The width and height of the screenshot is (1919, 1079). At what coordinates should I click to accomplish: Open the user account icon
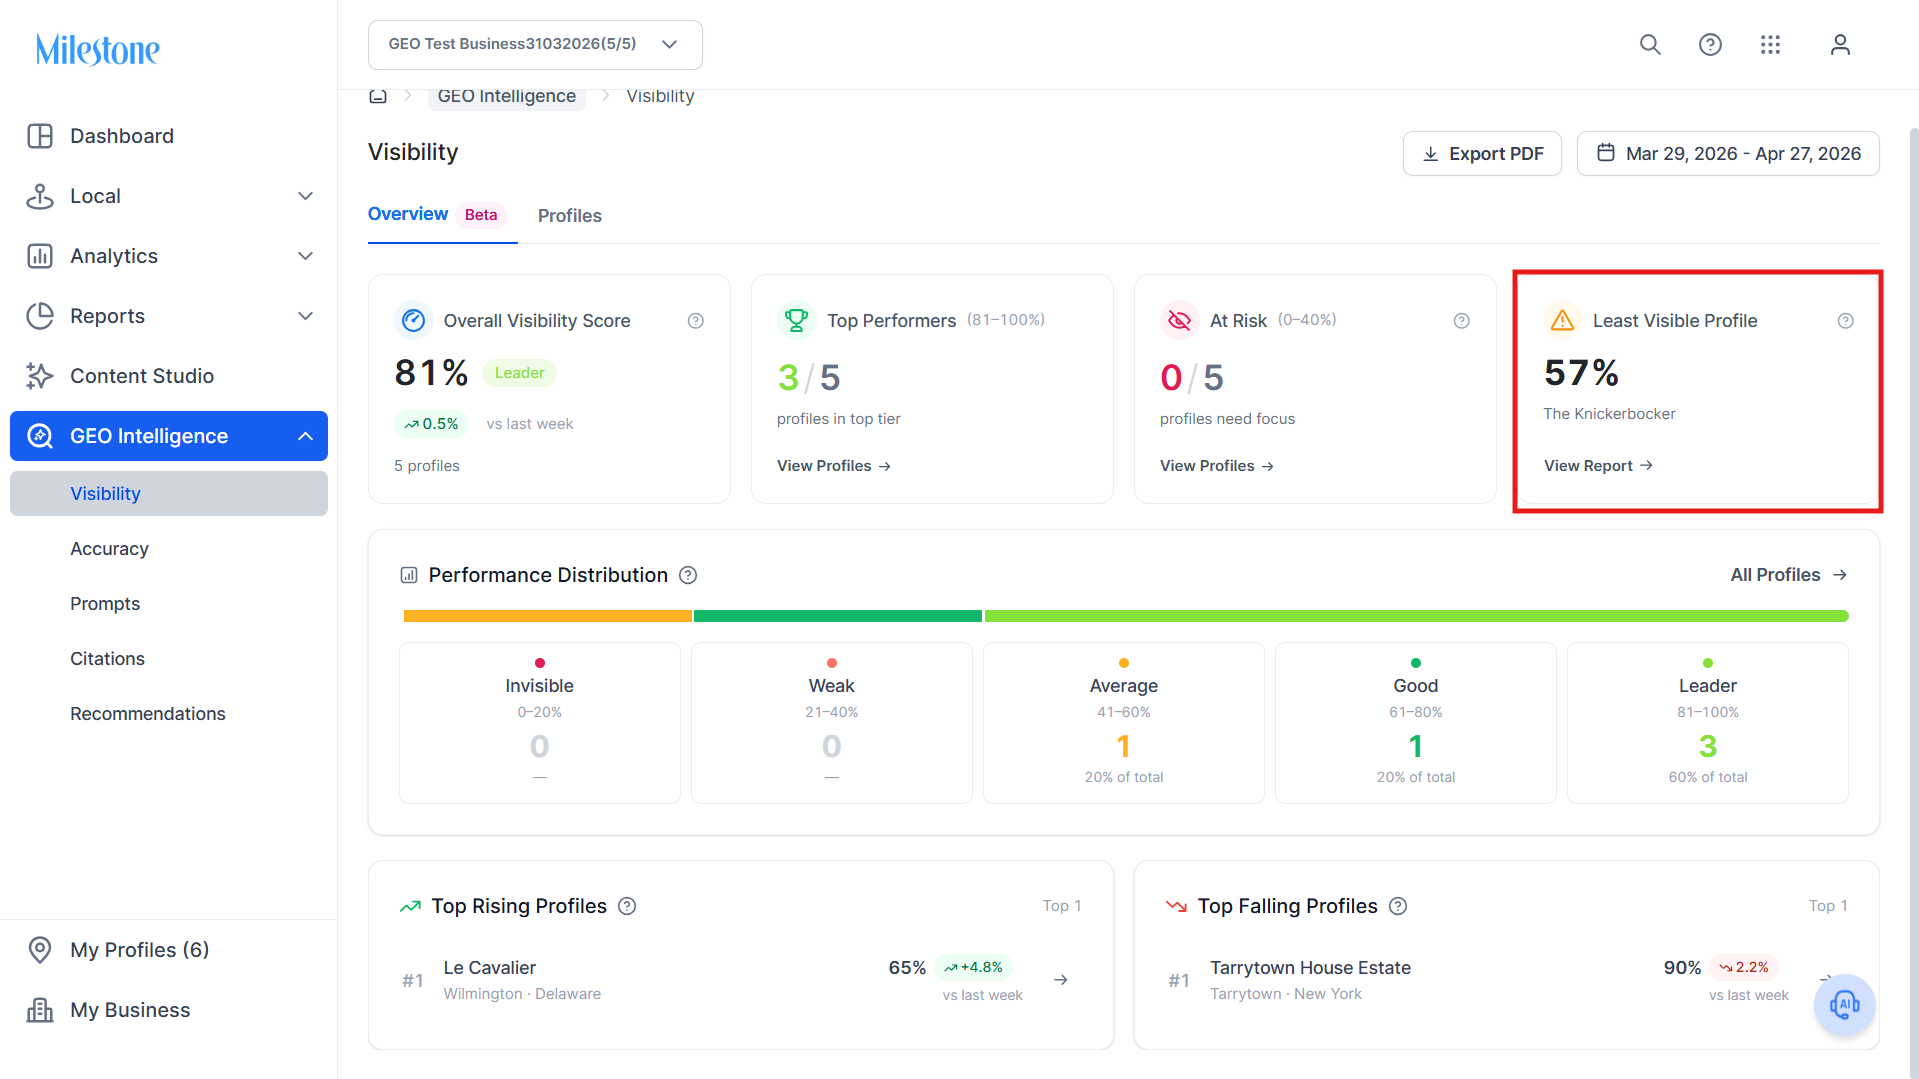point(1840,45)
